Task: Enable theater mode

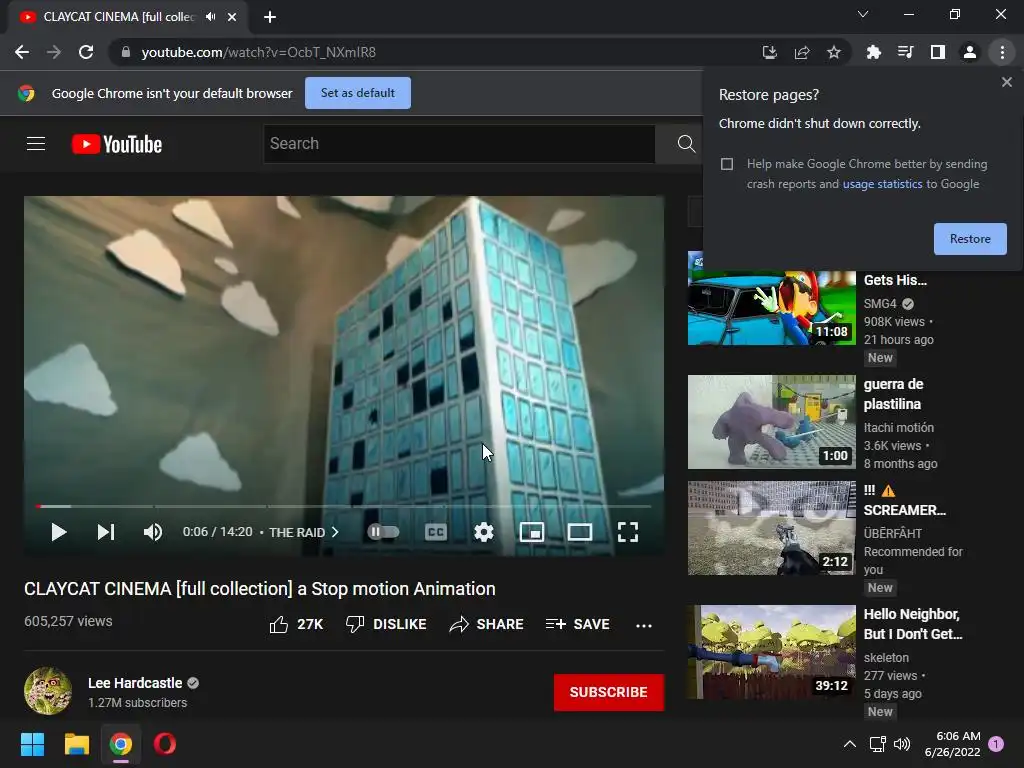Action: (x=580, y=532)
